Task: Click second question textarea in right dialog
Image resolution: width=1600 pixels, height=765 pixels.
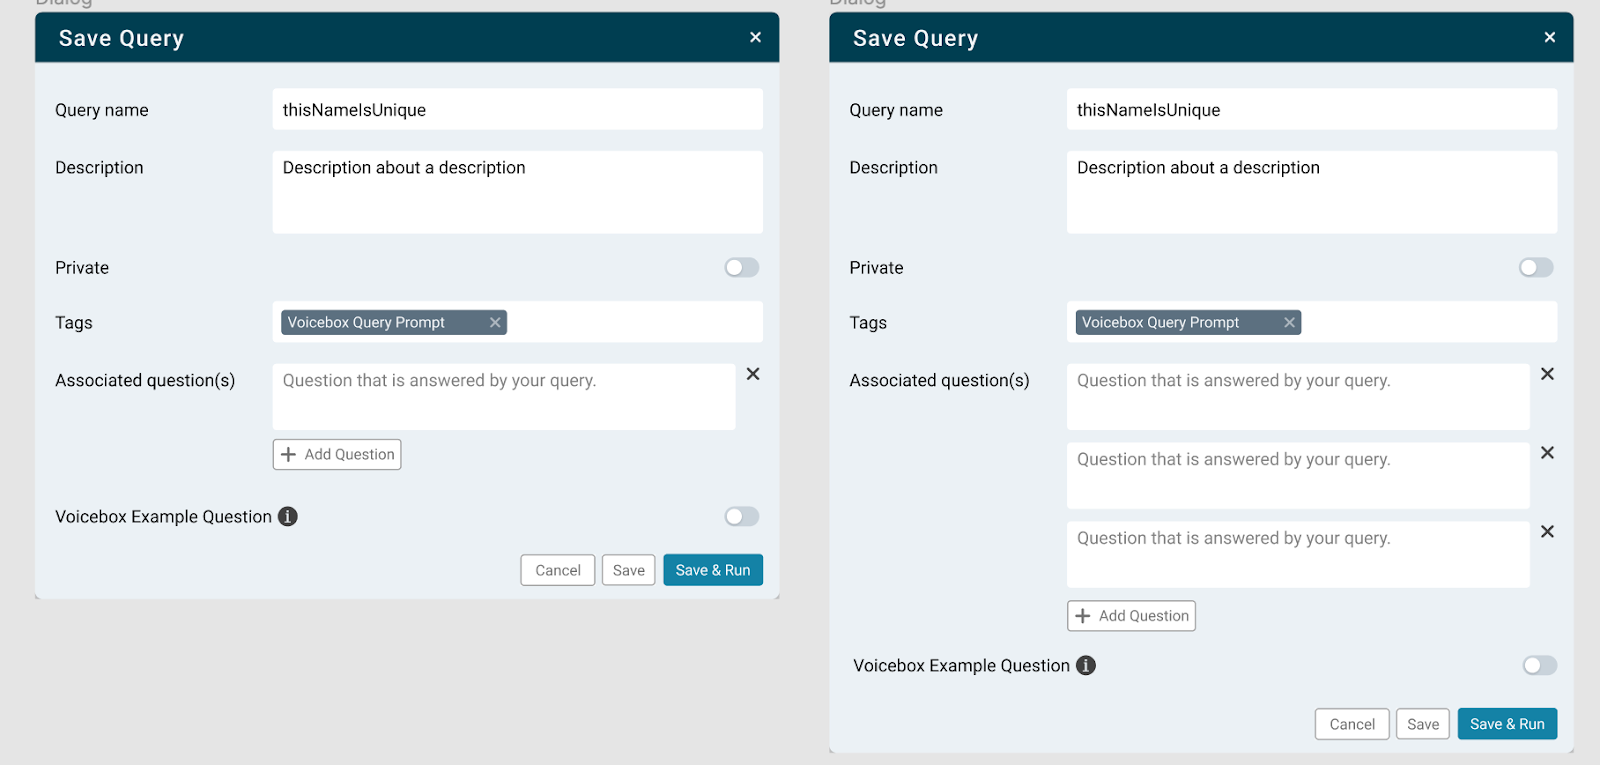Action: (1298, 476)
